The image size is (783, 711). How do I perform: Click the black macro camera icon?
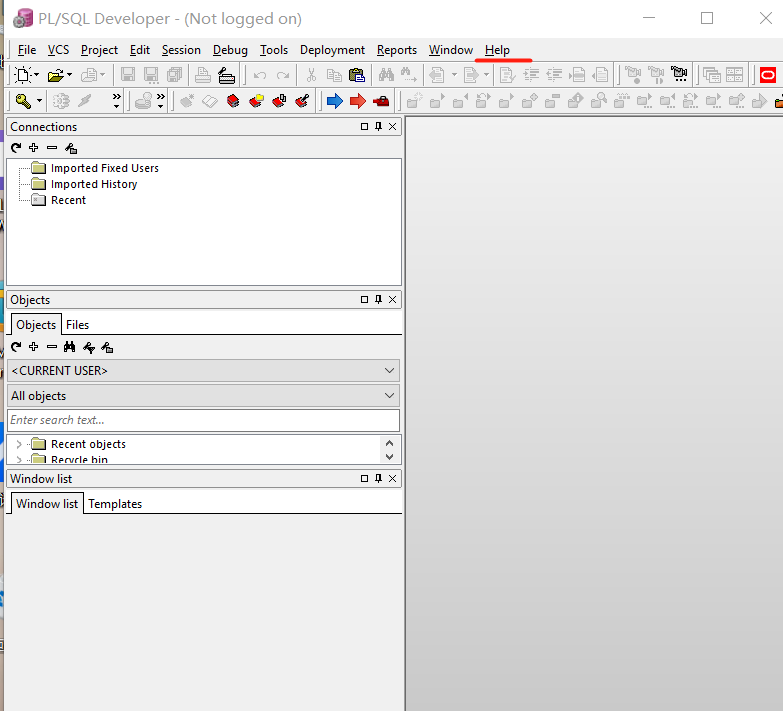click(679, 74)
